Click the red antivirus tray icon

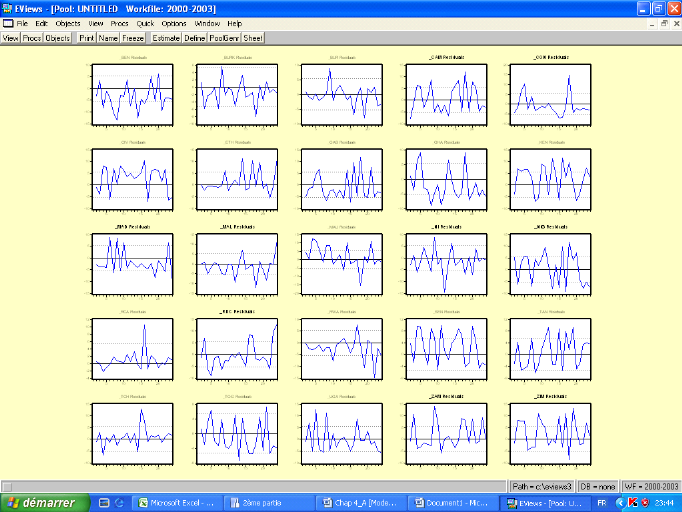click(631, 502)
